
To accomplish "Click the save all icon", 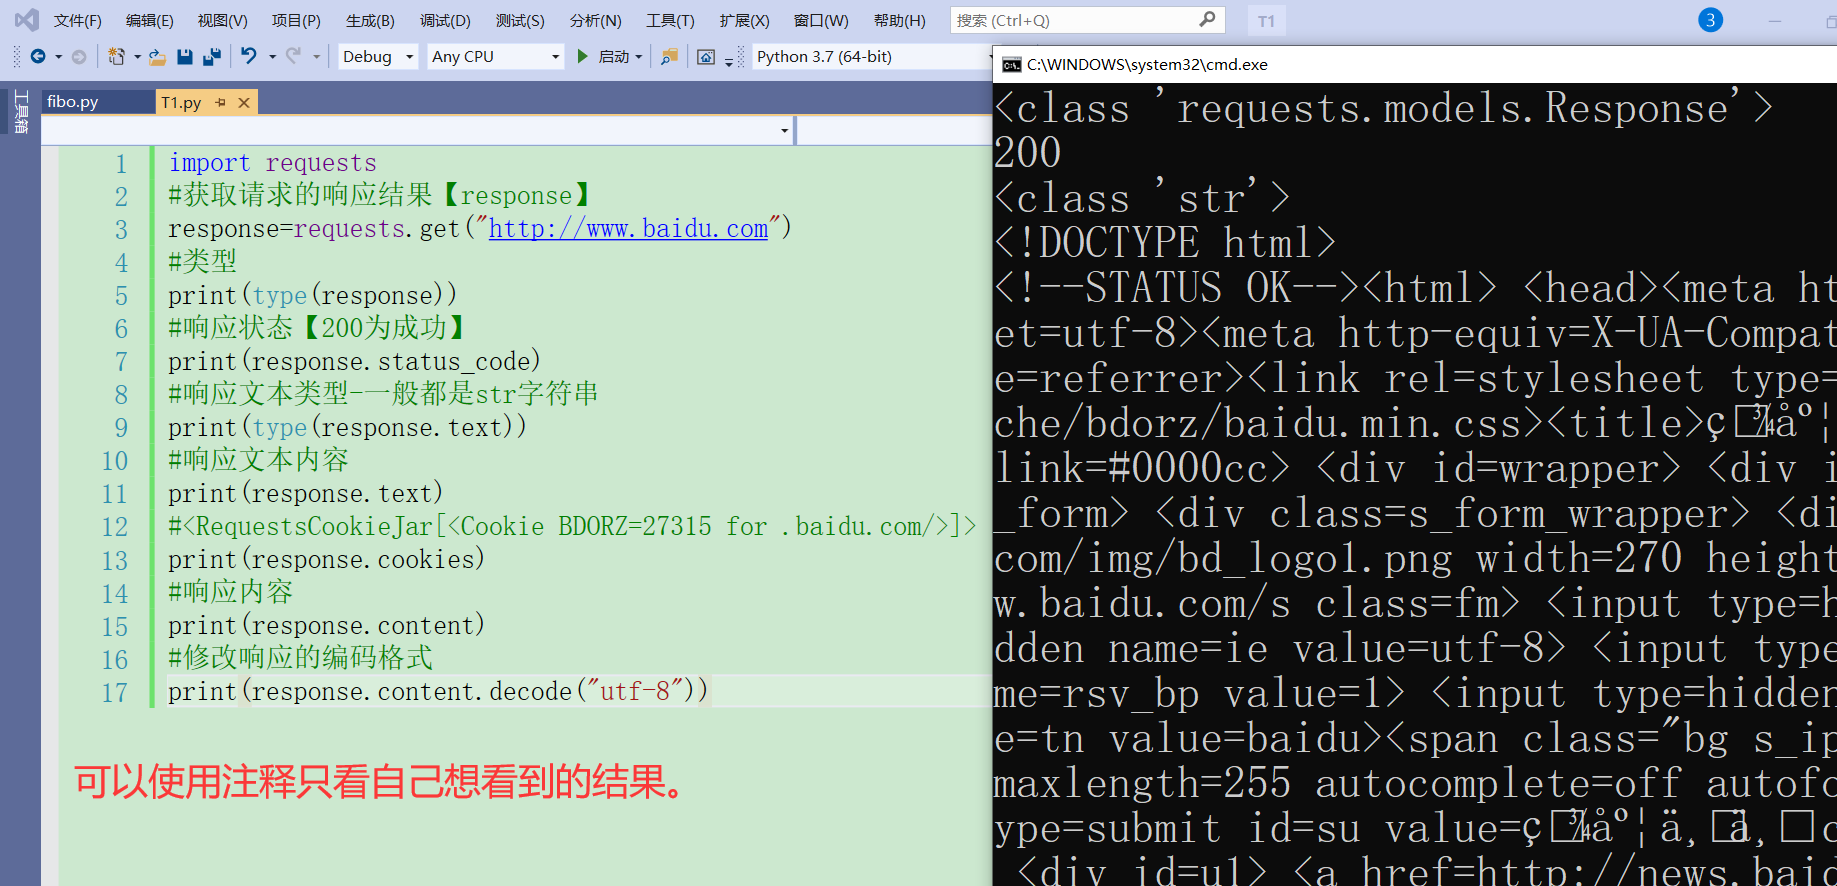I will coord(211,57).
